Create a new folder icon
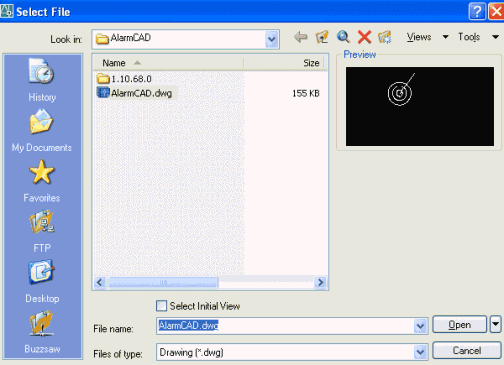This screenshot has height=365, width=504. tap(385, 37)
